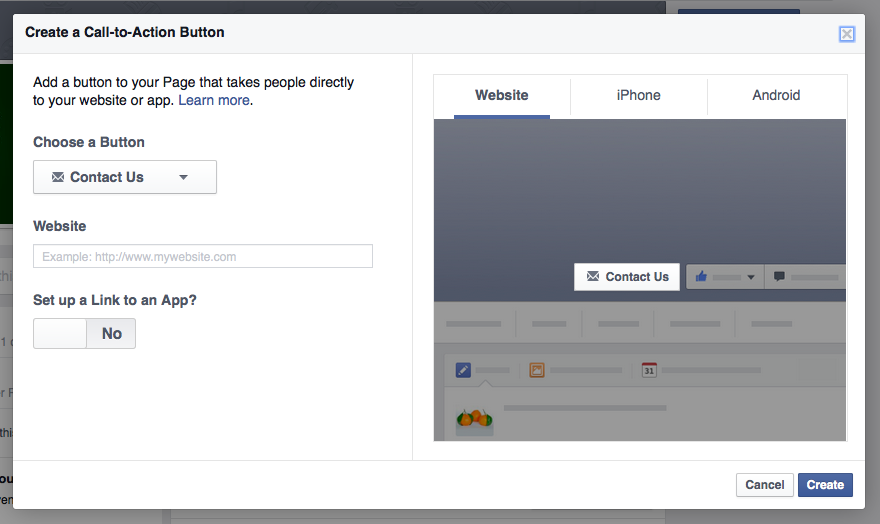Open the Contact Us button dropdown

(125, 177)
